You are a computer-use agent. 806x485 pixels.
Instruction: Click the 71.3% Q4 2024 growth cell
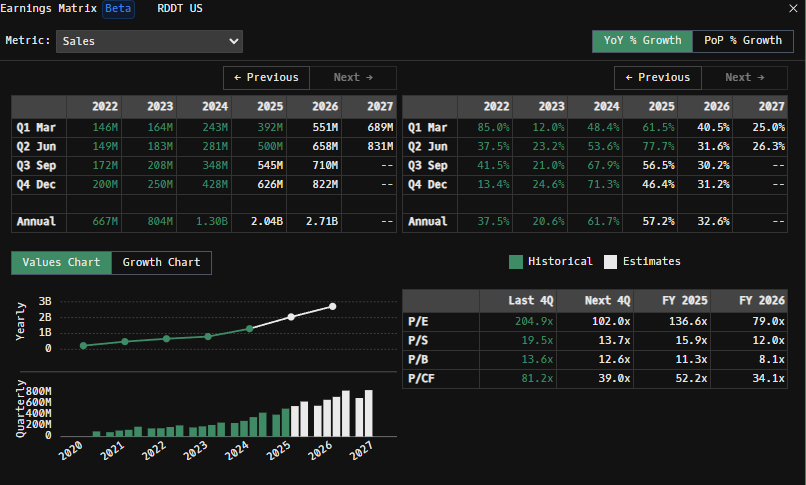pos(595,184)
